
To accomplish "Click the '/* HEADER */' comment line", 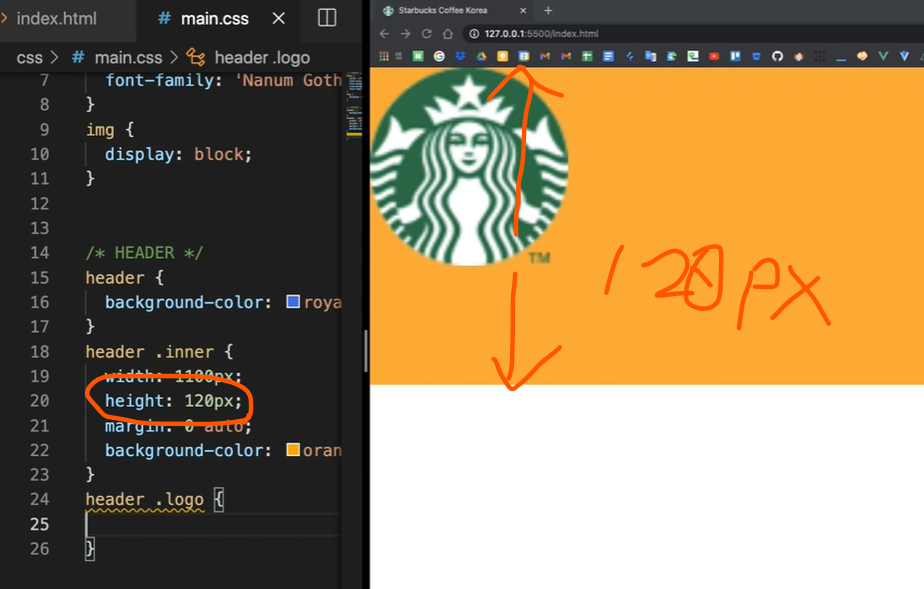I will point(144,253).
